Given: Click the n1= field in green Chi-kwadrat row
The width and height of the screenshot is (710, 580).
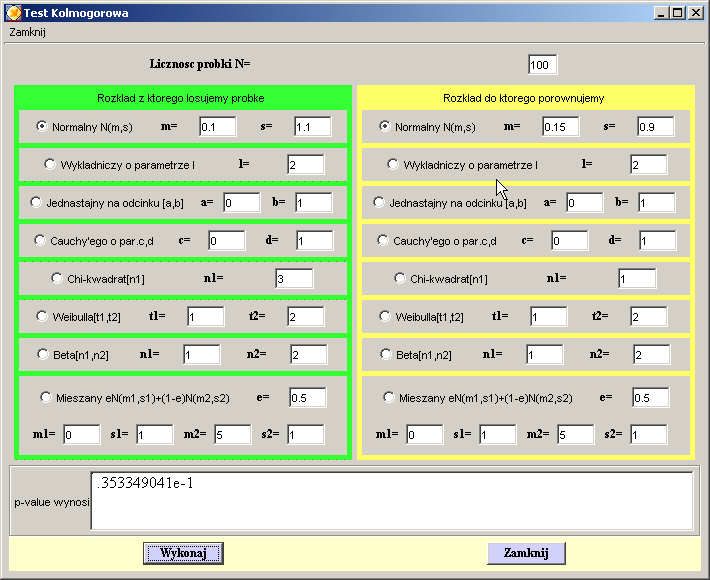Looking at the screenshot, I should [x=294, y=279].
